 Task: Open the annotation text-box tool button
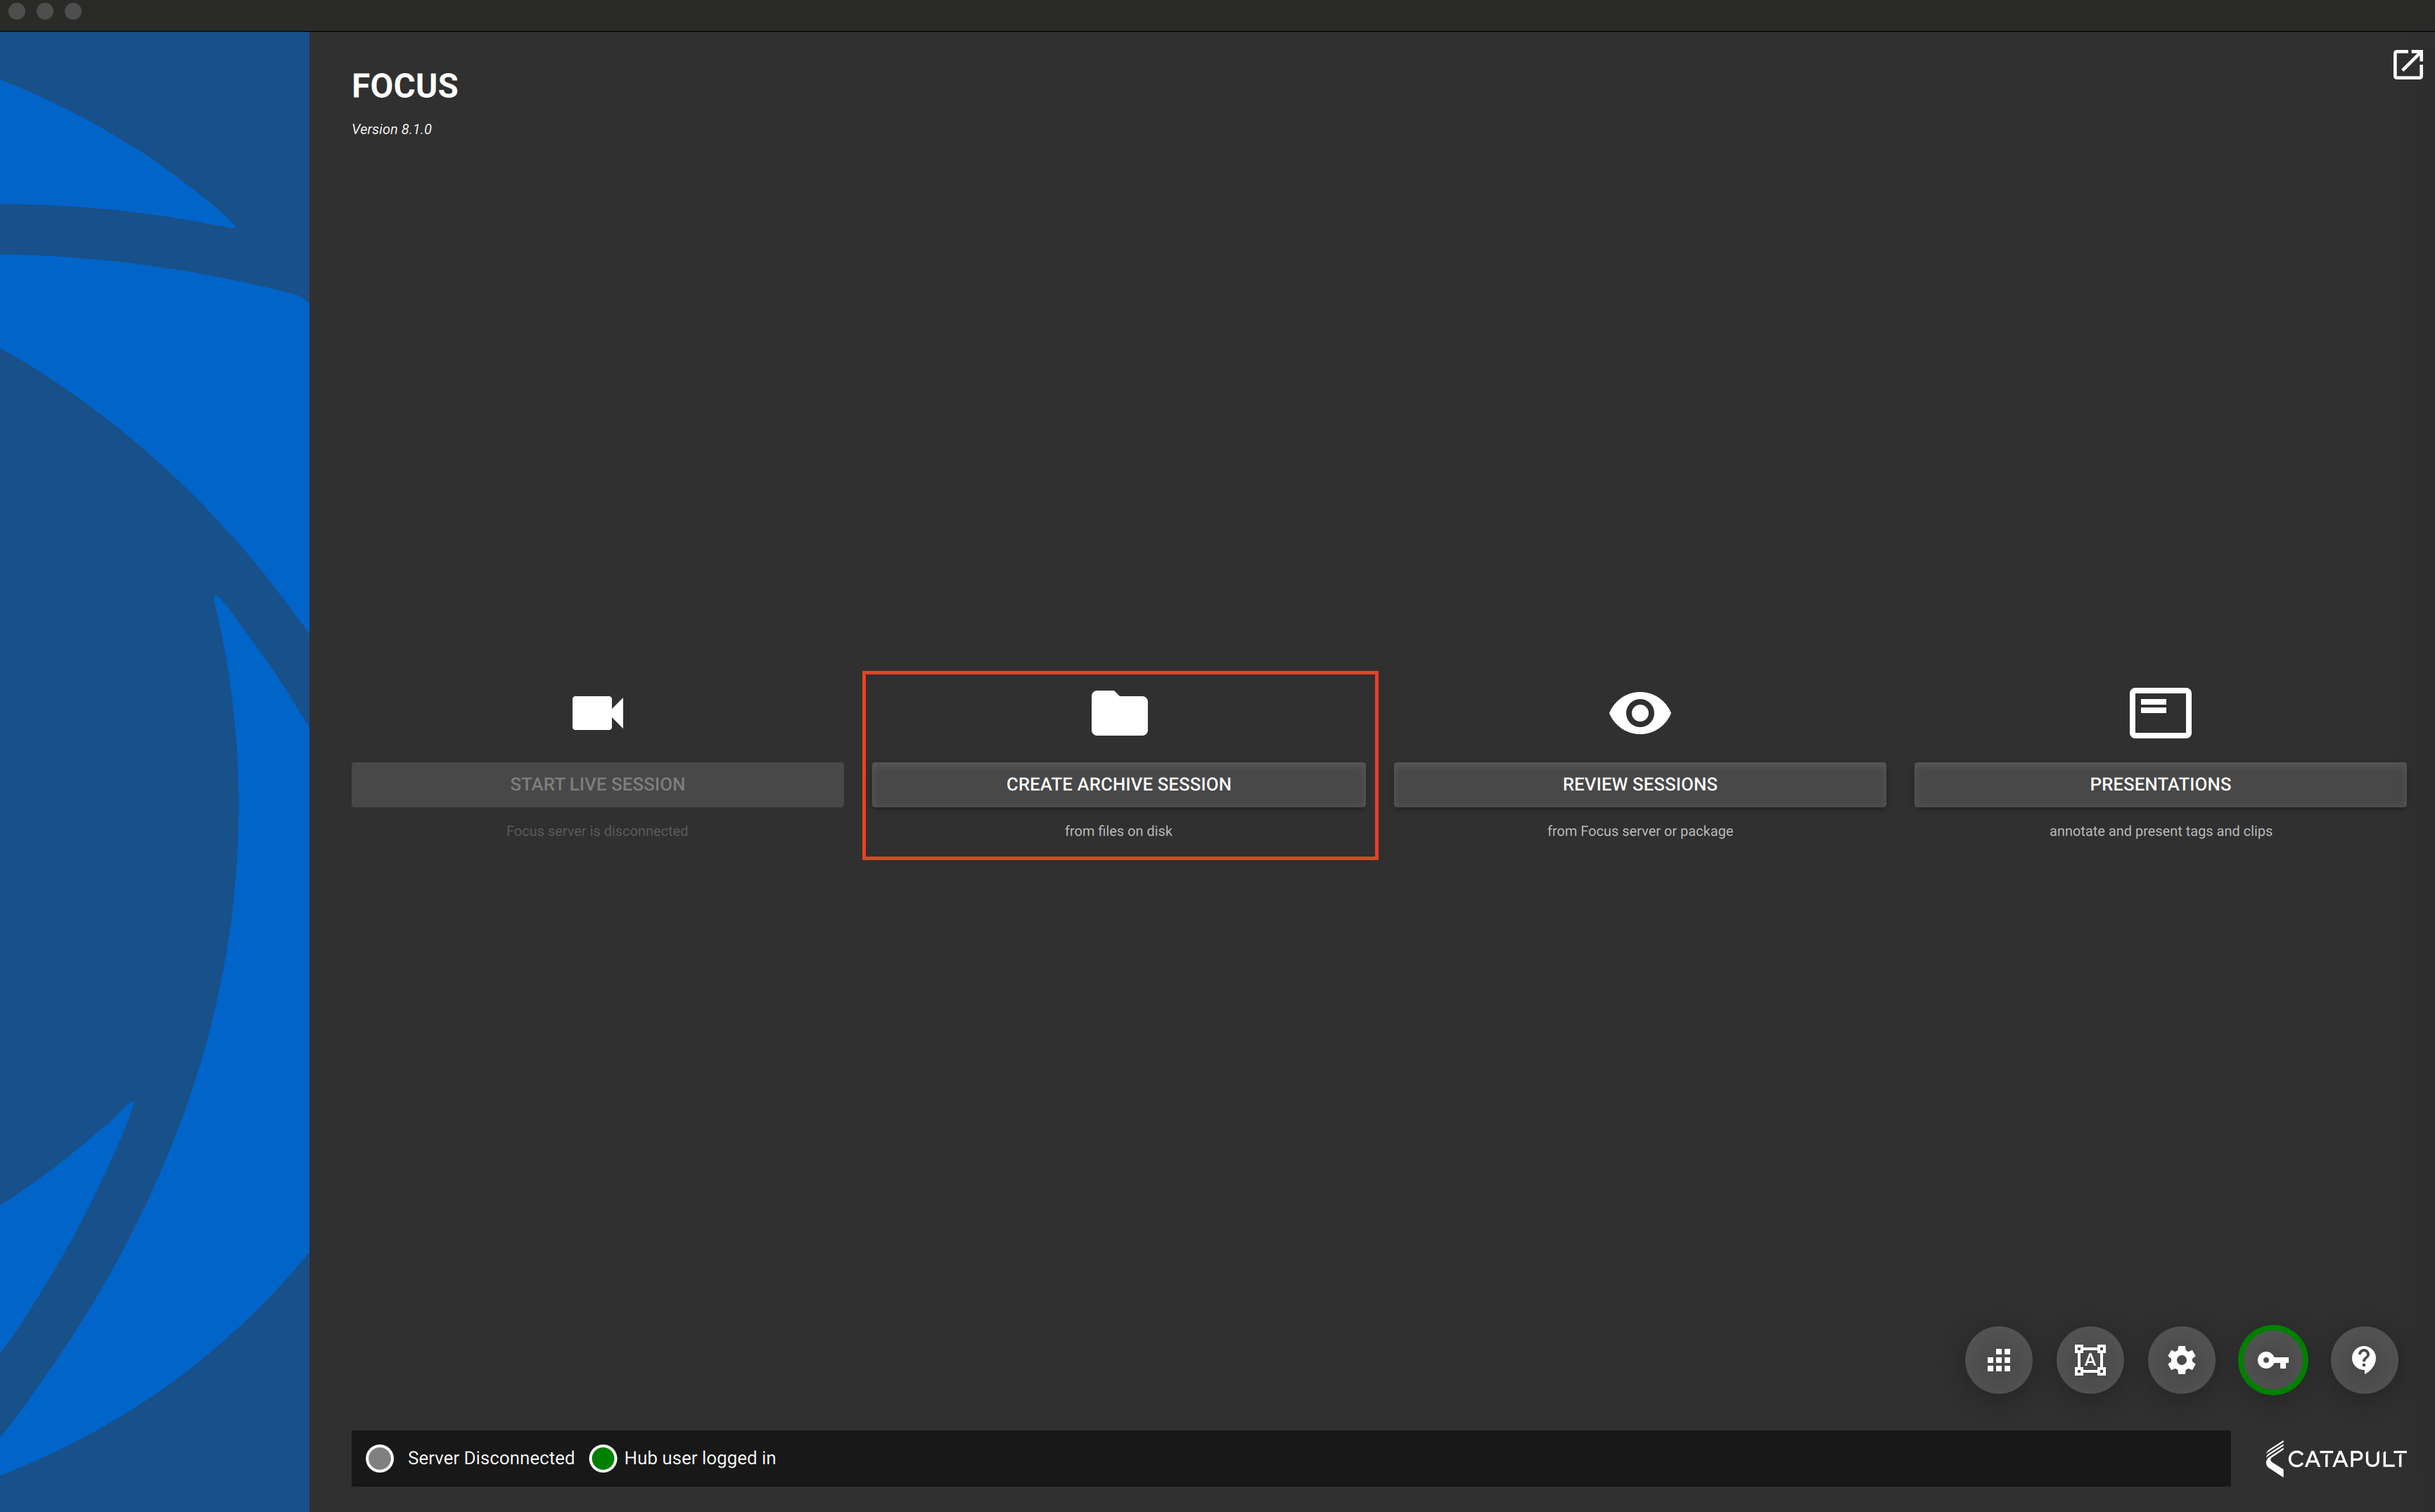click(x=2090, y=1360)
